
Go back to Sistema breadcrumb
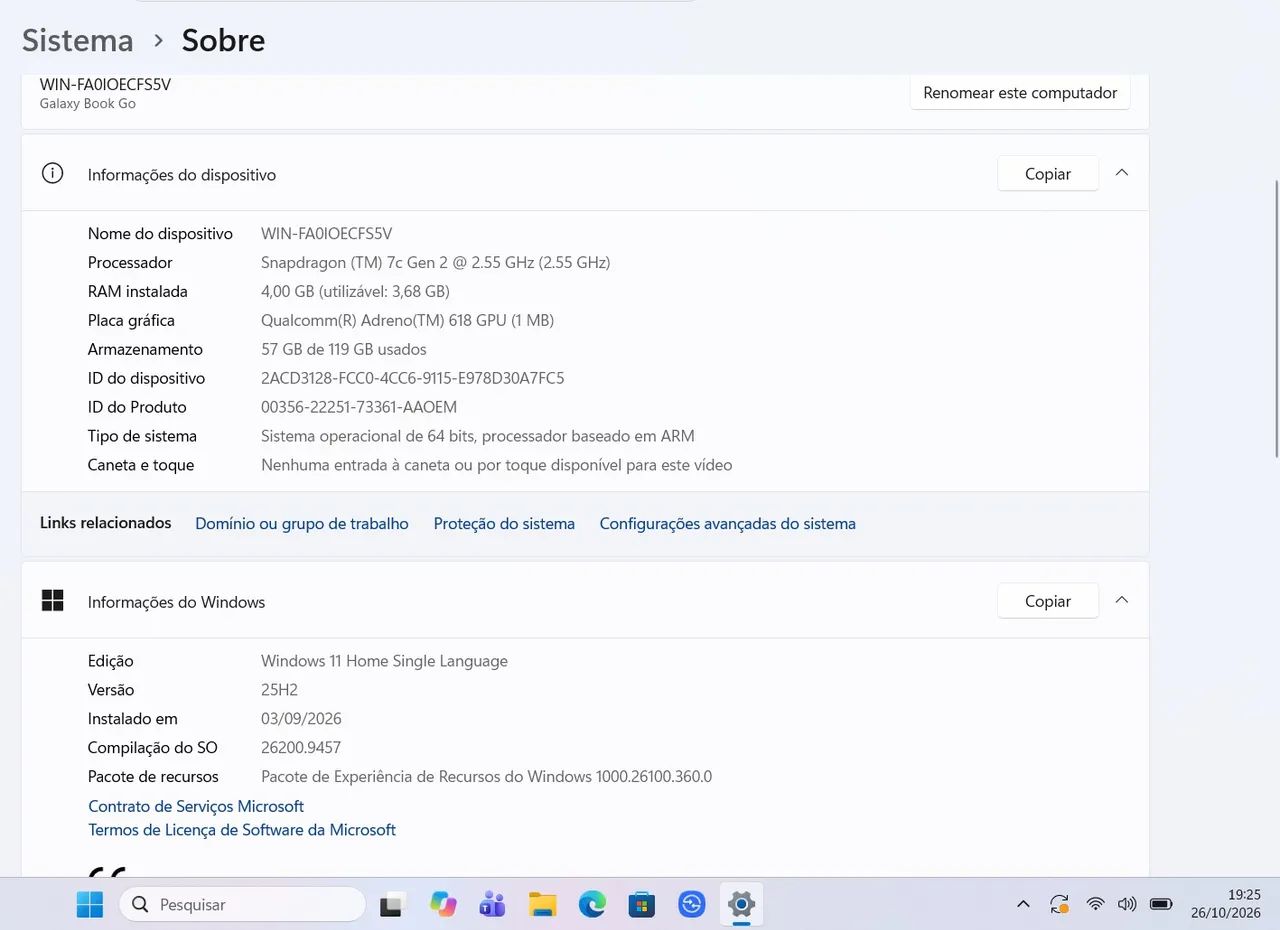coord(78,40)
